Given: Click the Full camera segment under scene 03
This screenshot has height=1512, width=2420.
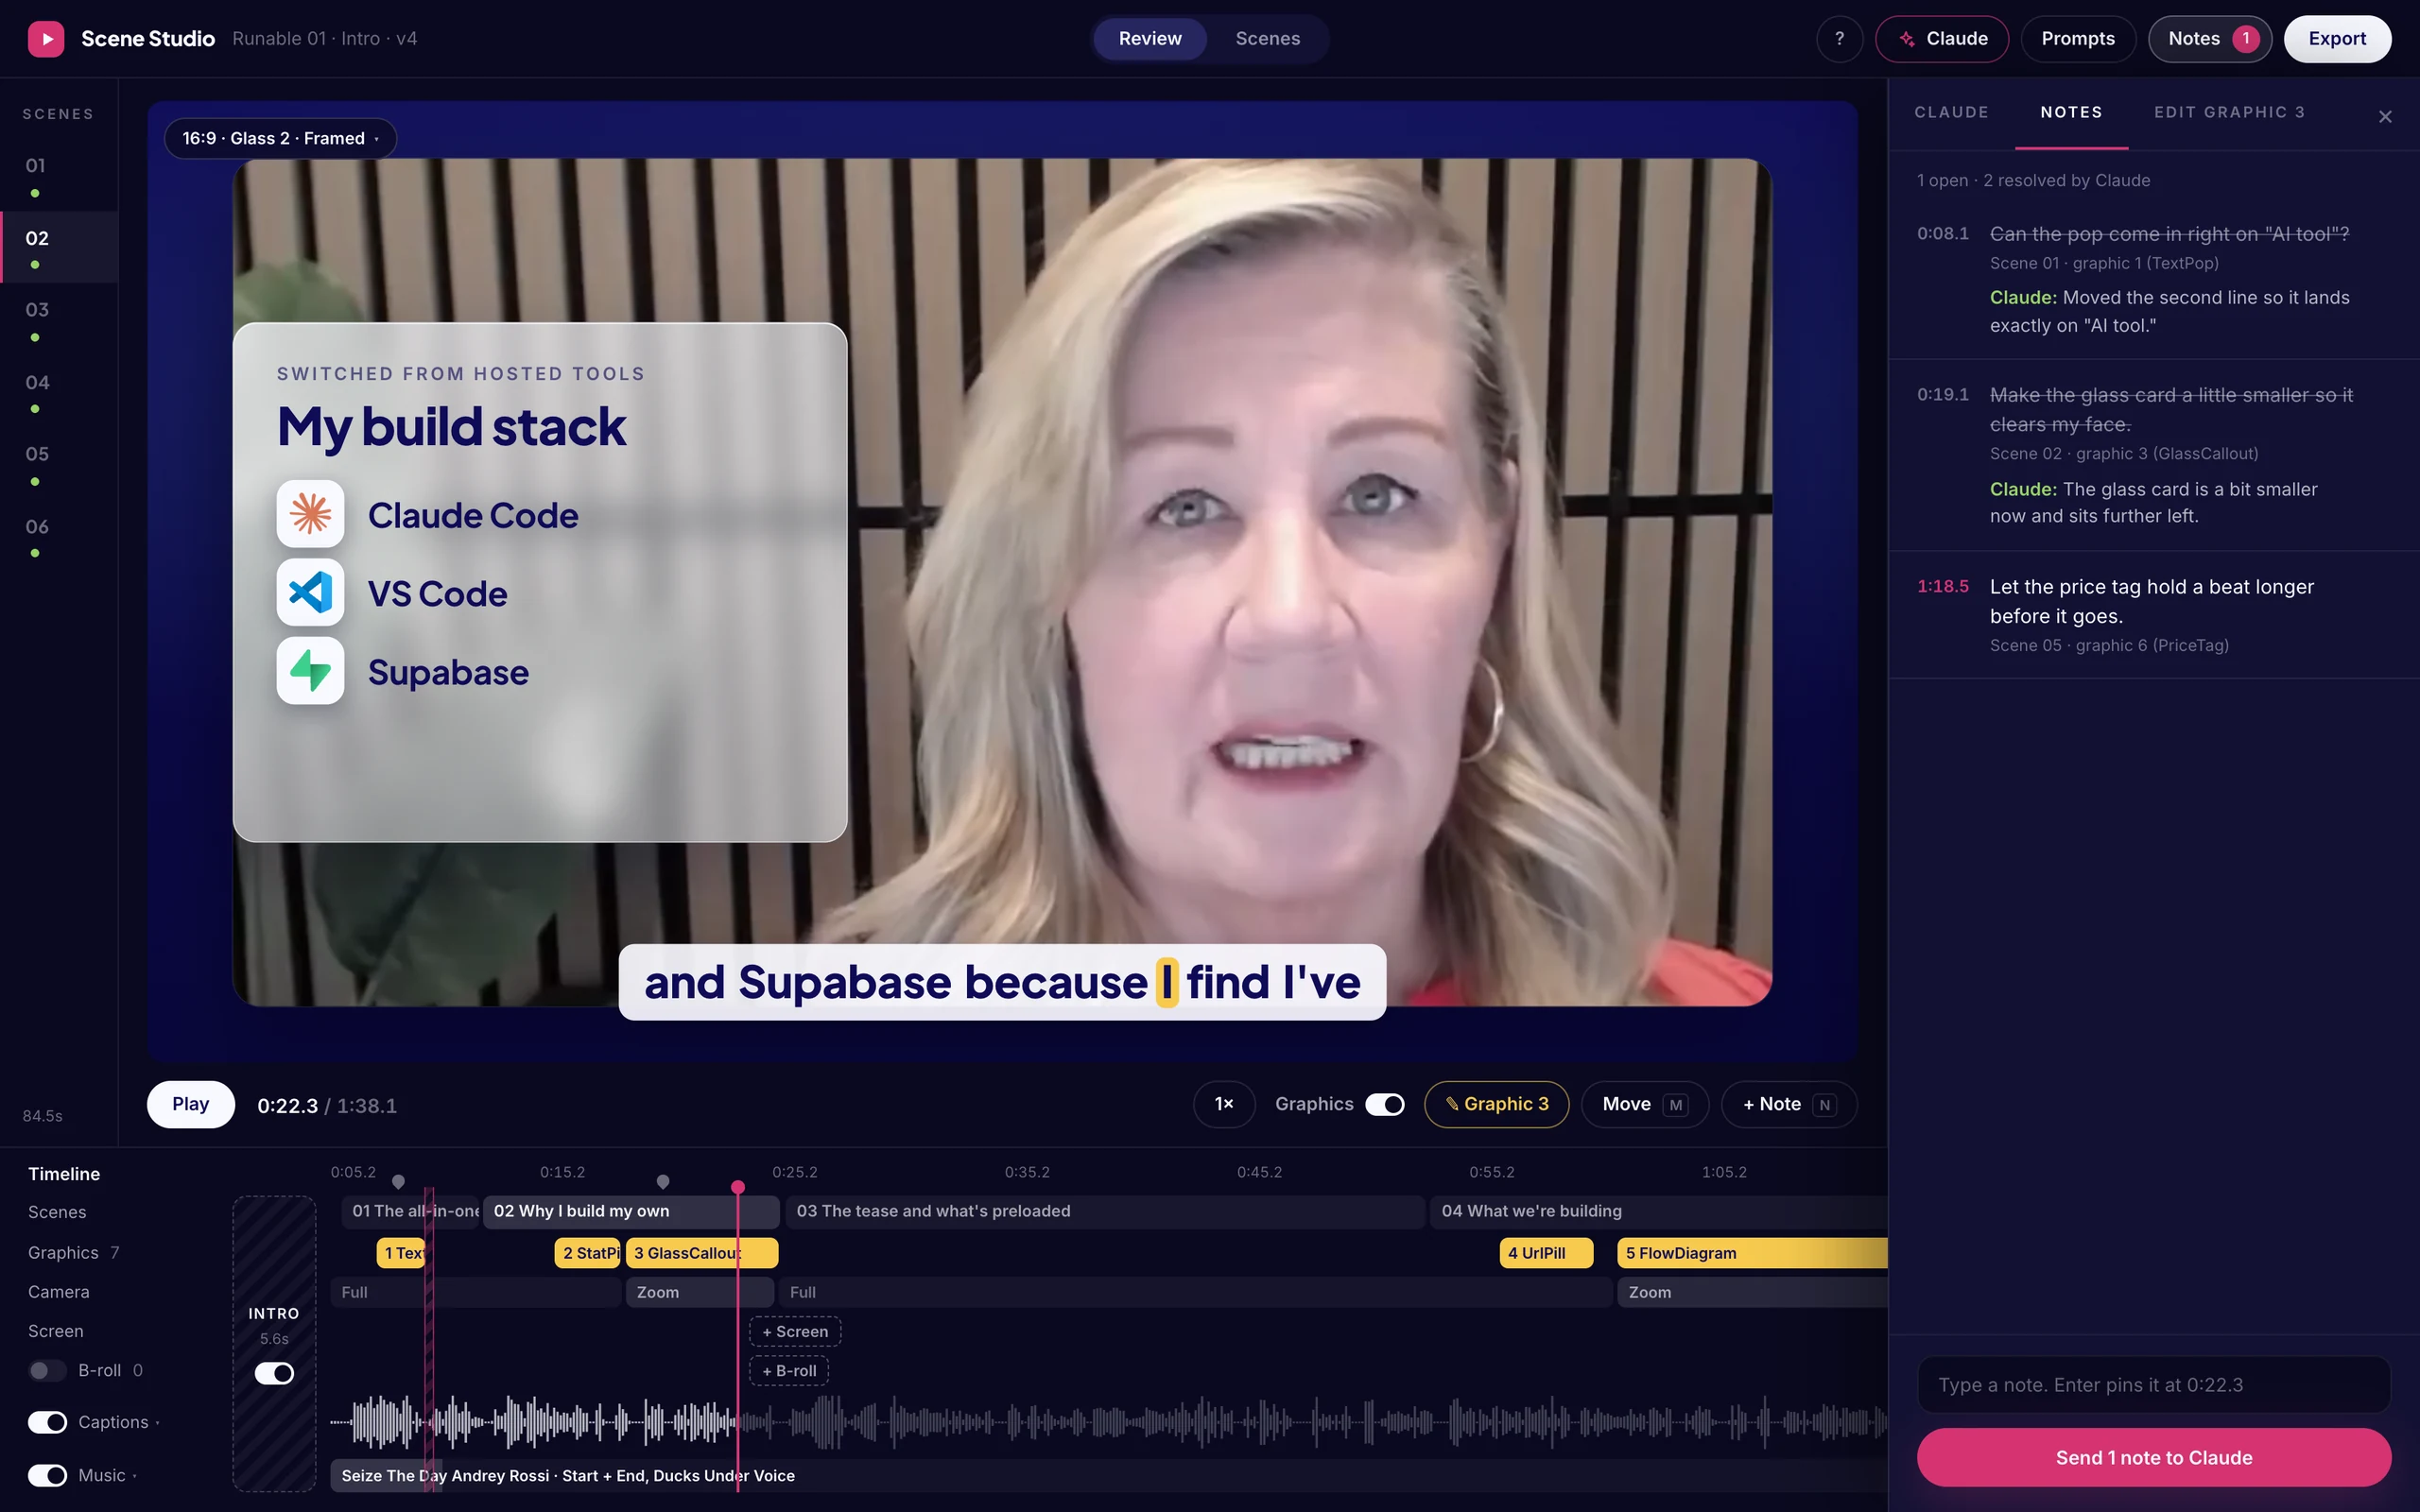Looking at the screenshot, I should (1196, 1292).
